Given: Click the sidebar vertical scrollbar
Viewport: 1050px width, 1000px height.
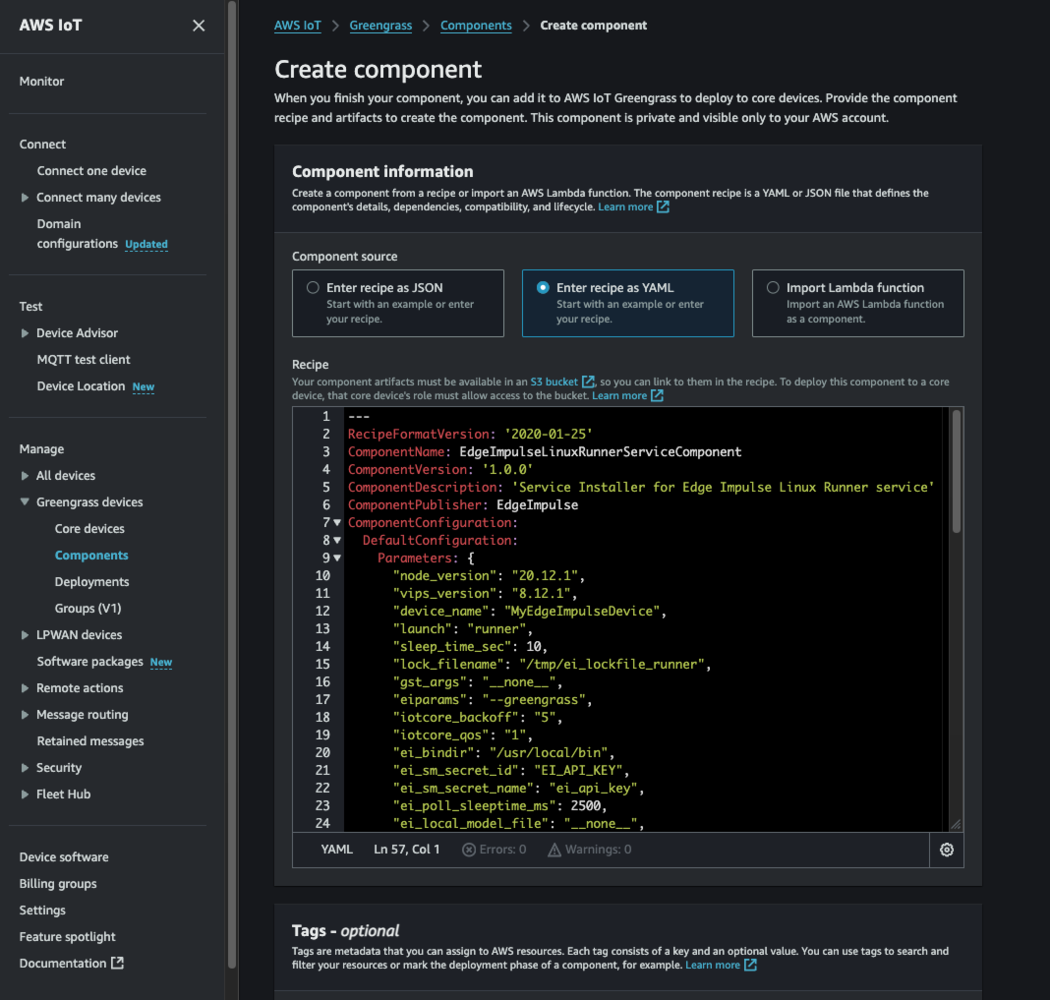Looking at the screenshot, I should click(232, 484).
